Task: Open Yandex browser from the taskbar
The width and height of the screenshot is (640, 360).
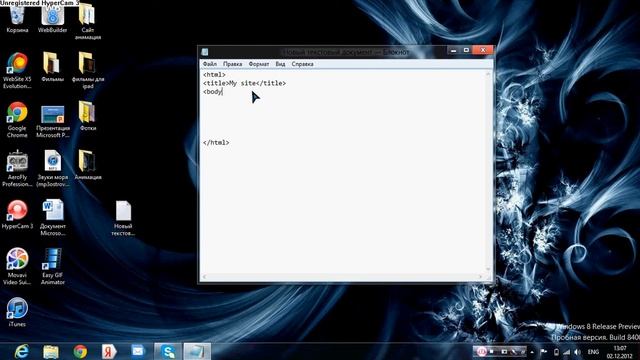Action: (x=109, y=351)
